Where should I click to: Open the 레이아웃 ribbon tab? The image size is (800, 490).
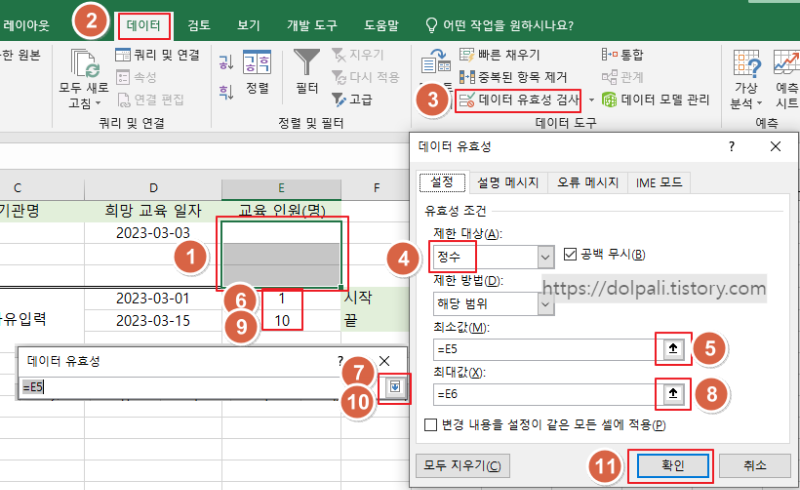[x=26, y=26]
